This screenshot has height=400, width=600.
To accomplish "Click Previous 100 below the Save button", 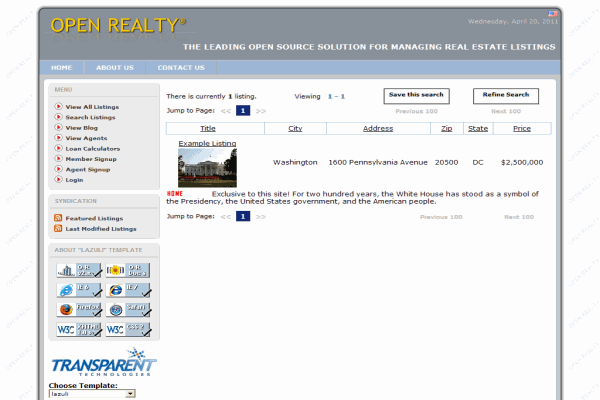I will tap(416, 111).
